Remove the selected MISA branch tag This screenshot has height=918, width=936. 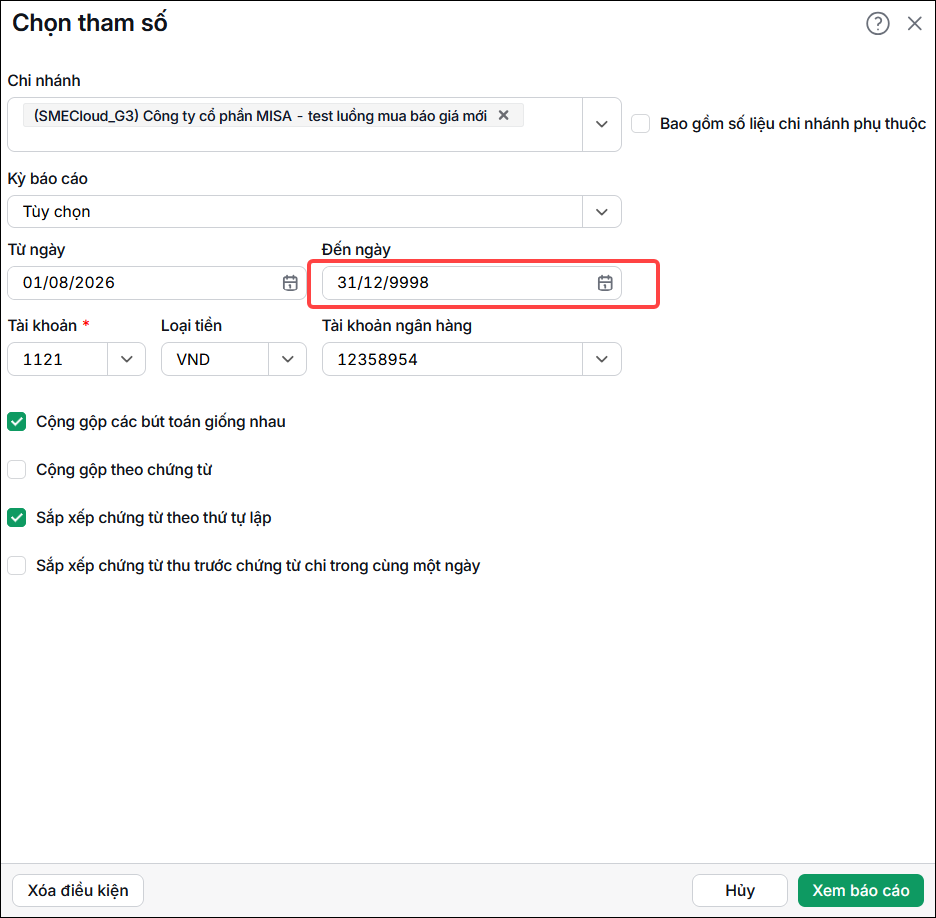pos(503,115)
